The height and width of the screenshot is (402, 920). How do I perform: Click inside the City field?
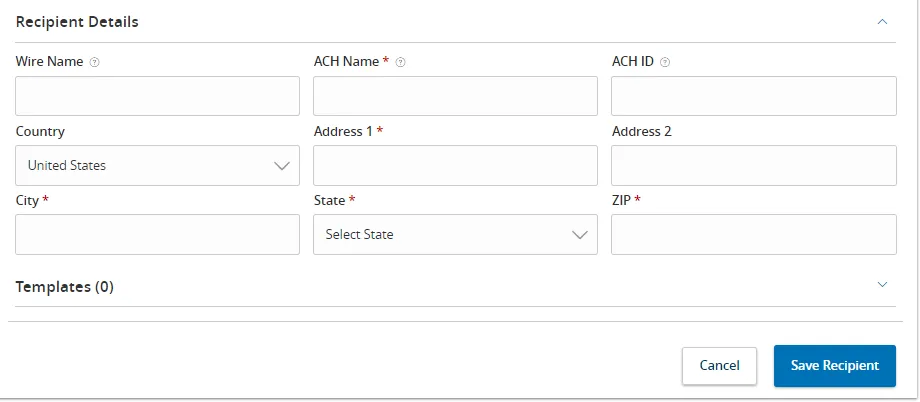[157, 235]
